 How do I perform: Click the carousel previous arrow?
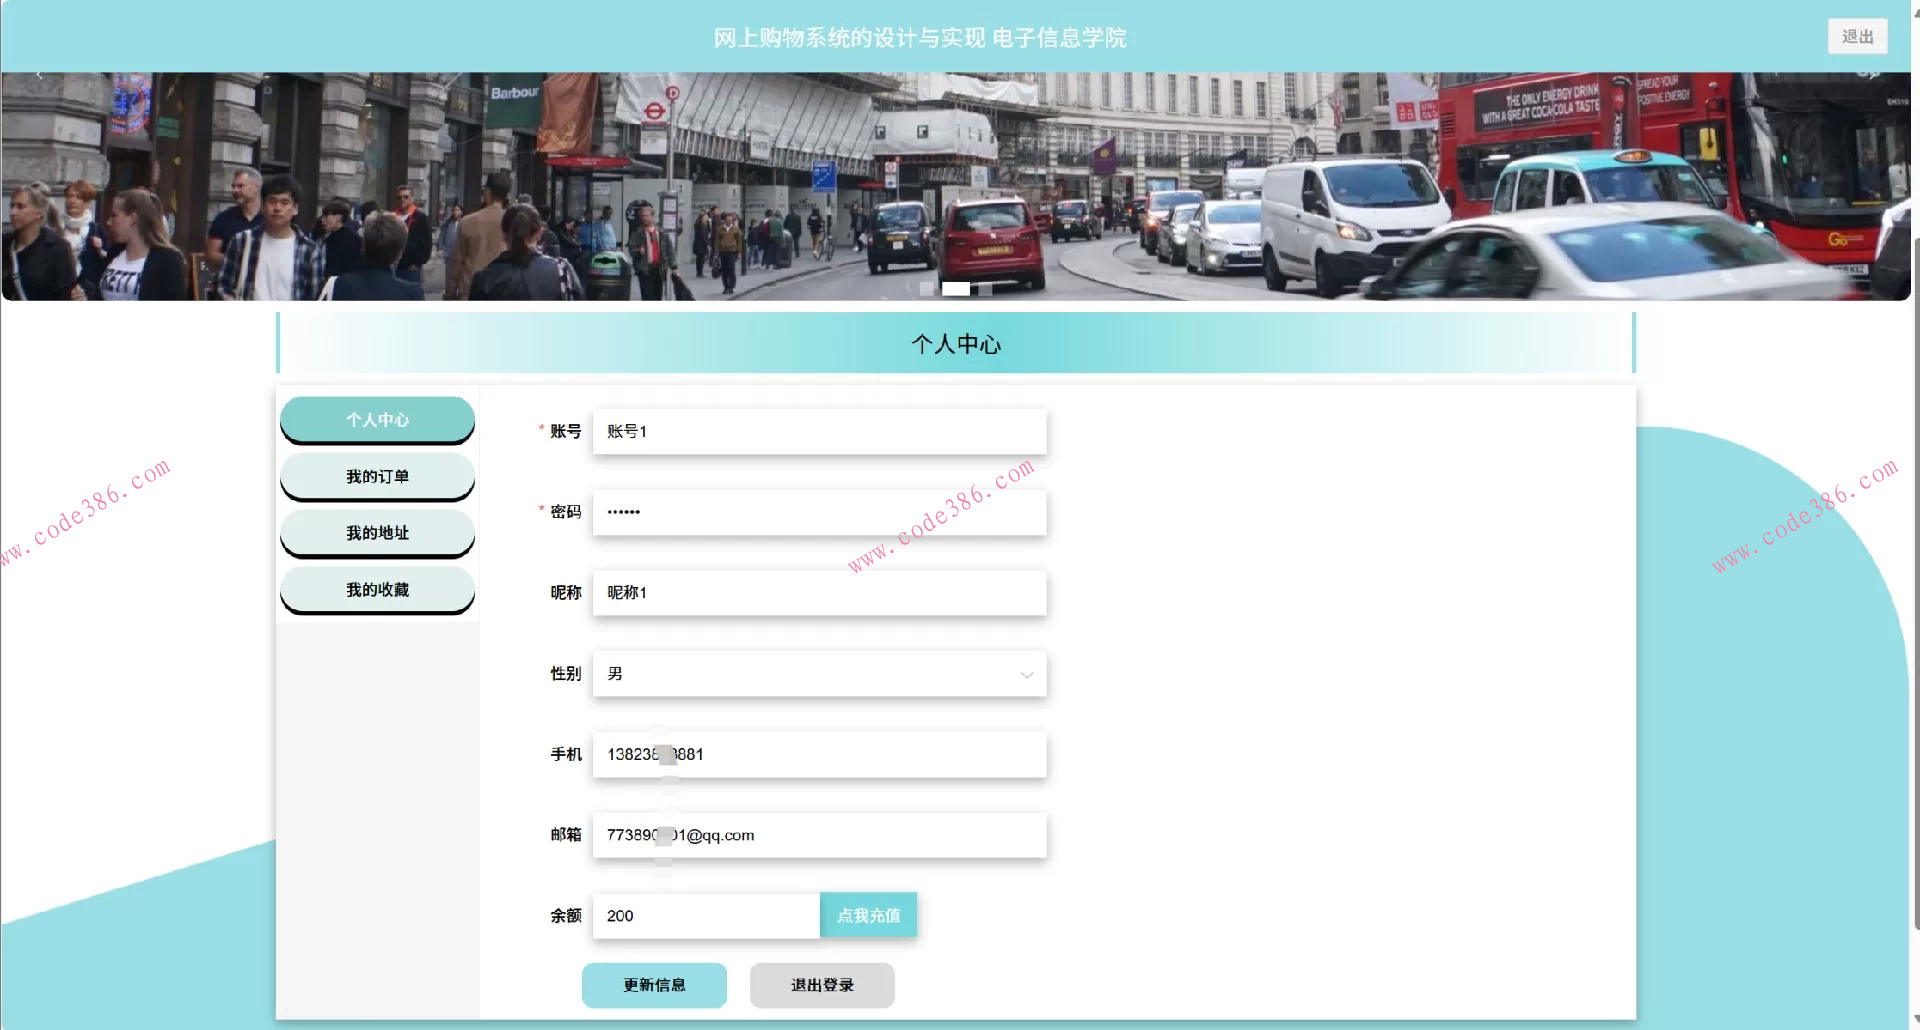[x=39, y=75]
